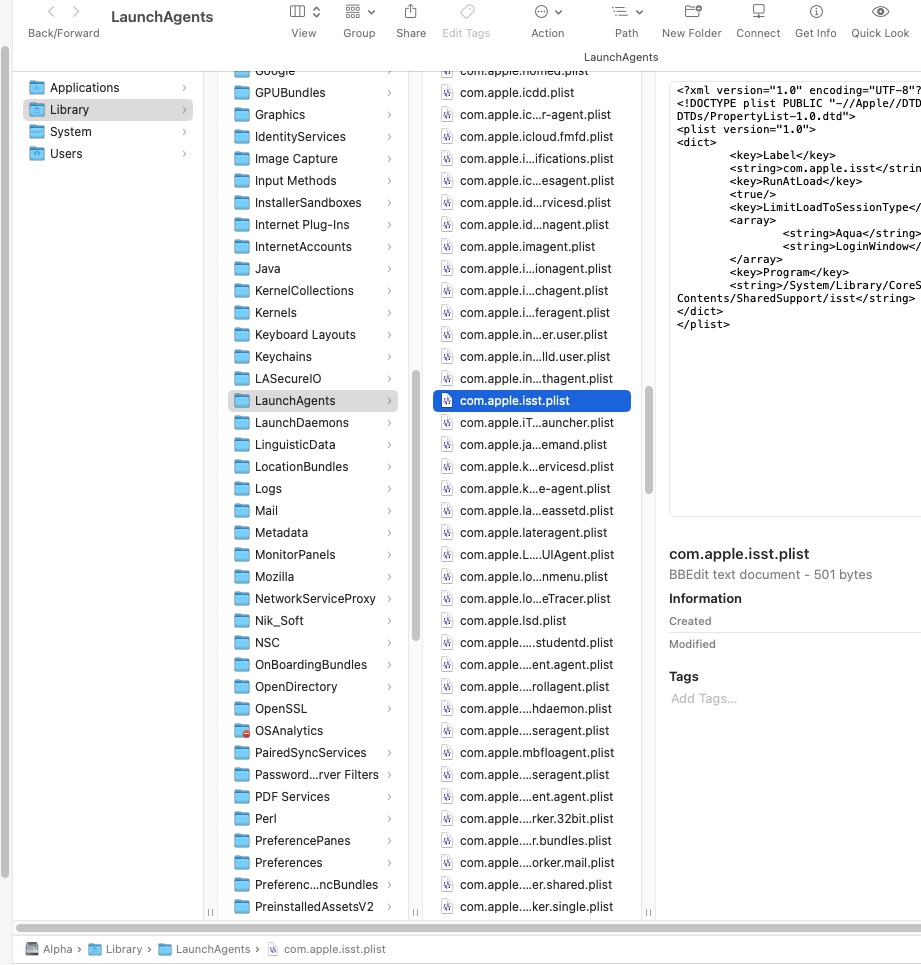921x965 pixels.
Task: Click the Connect toolbar icon
Action: tap(759, 12)
